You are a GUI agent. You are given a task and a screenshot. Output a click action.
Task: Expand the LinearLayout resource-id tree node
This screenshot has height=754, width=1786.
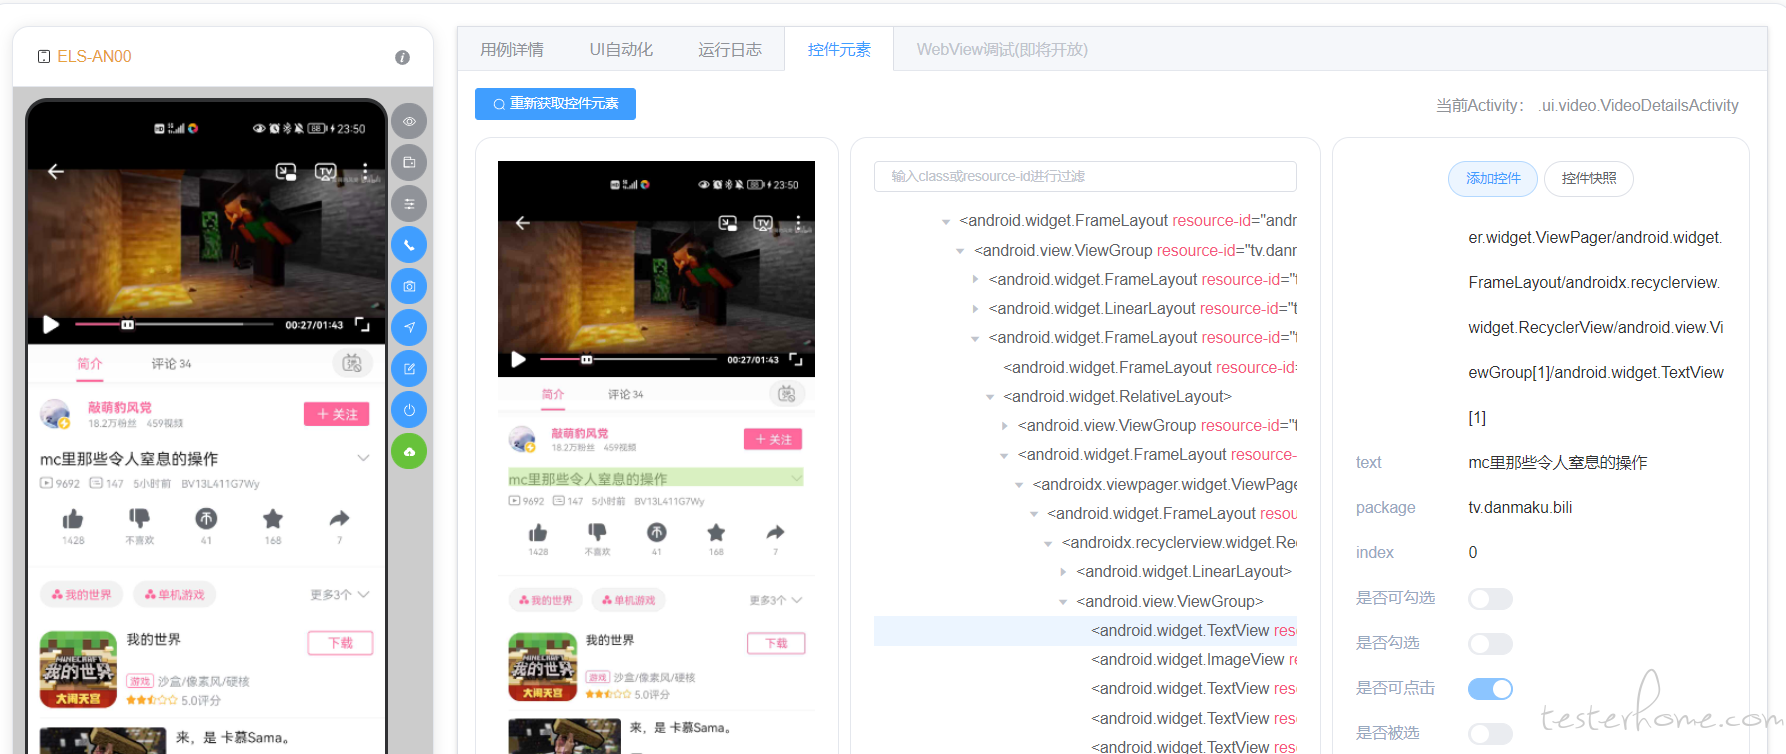(975, 309)
